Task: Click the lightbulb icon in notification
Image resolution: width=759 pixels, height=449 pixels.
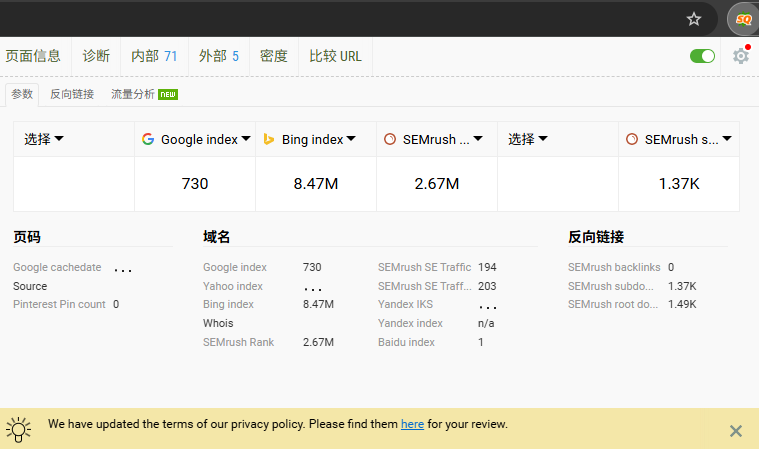Action: (18, 429)
